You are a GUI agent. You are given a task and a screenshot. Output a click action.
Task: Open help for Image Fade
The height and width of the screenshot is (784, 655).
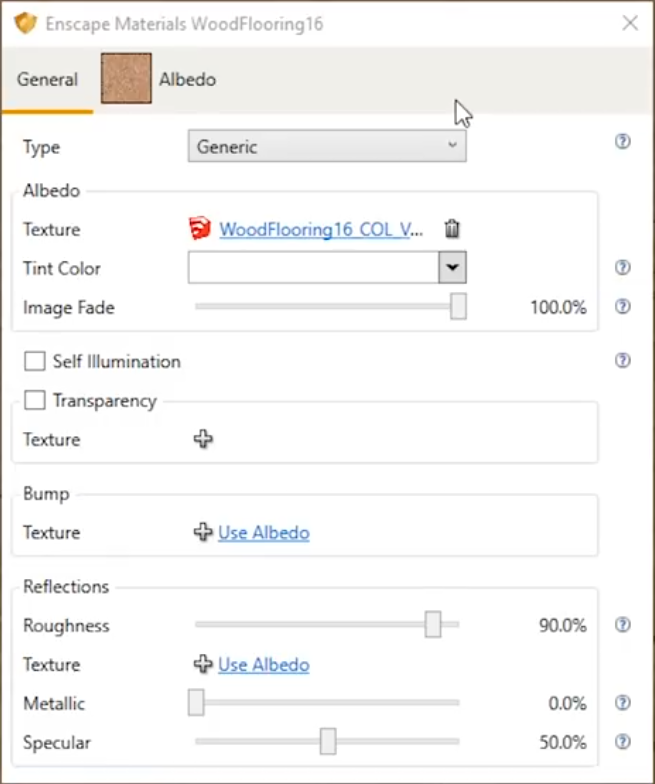point(622,306)
